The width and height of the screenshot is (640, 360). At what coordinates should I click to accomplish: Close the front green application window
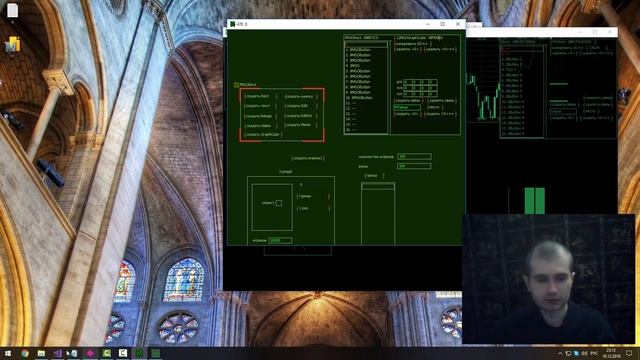click(x=458, y=24)
